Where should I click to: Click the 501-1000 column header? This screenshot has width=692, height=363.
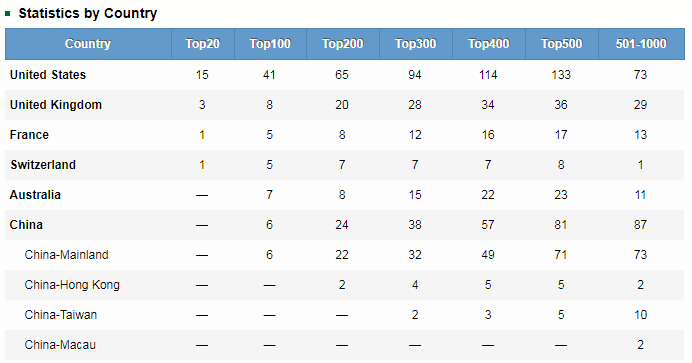[x=641, y=44]
